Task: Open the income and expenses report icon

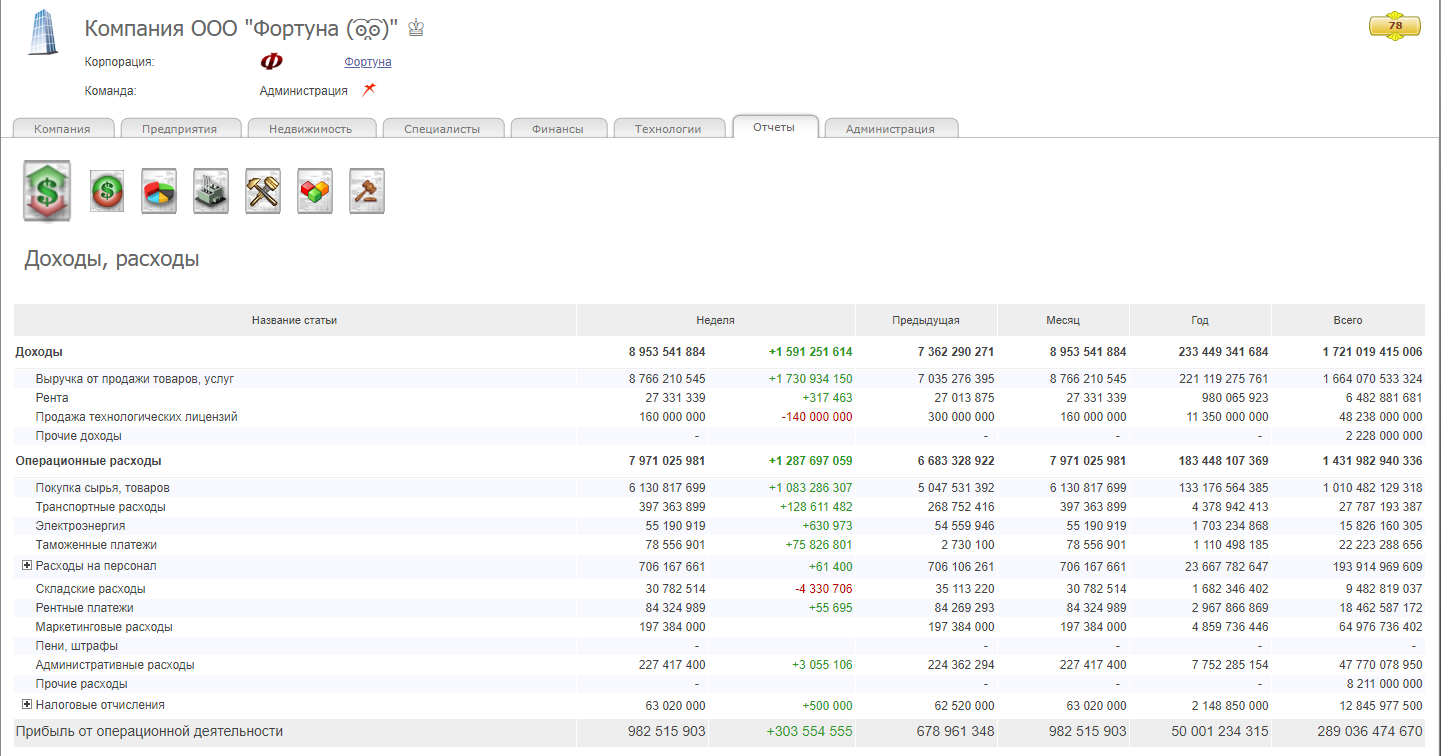Action: point(47,190)
